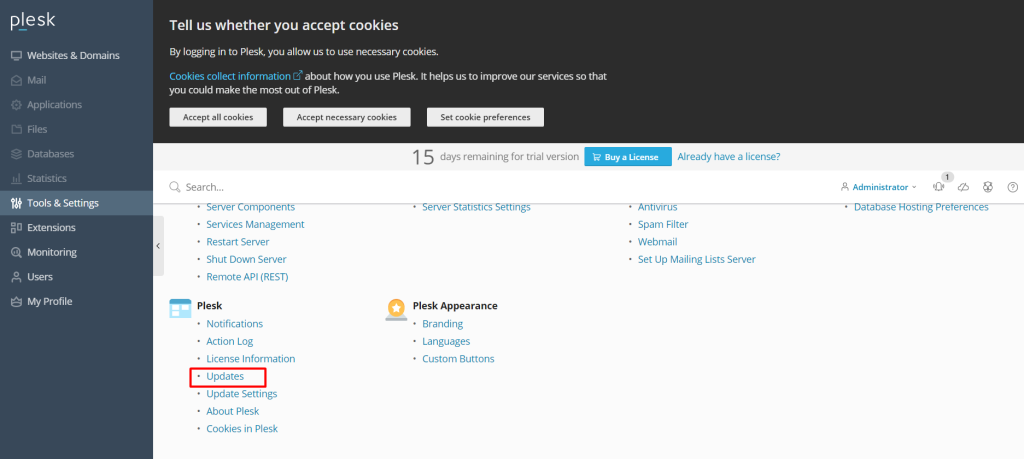Collapse the sidebar with the arrow handle

158,245
